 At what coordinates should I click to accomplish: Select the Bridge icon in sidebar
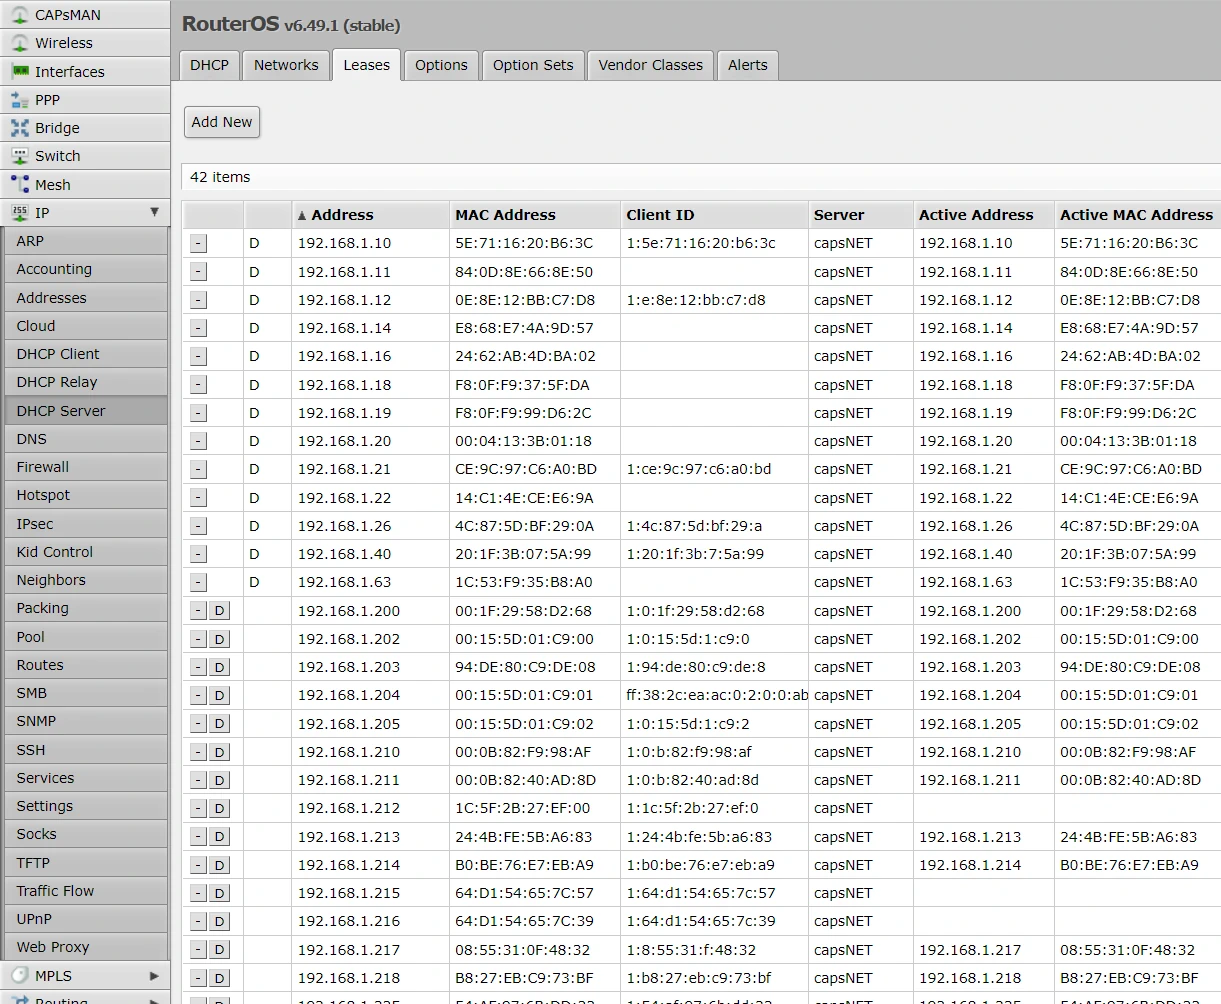tap(19, 128)
